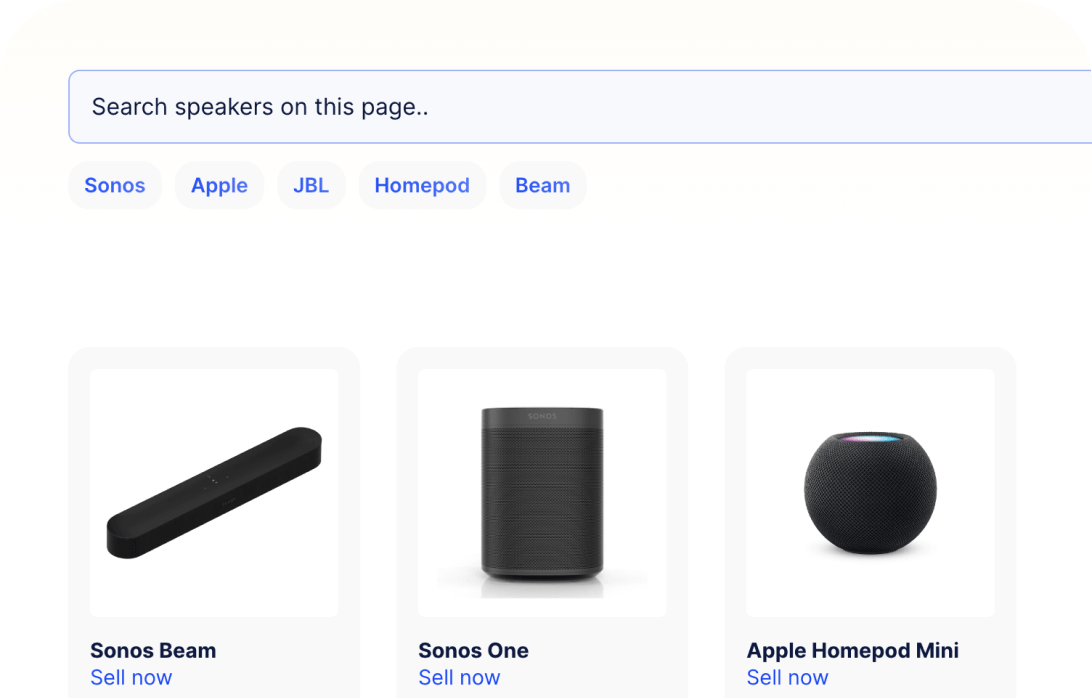The image size is (1092, 698).
Task: Open the Sonos One speaker image
Action: pos(542,492)
